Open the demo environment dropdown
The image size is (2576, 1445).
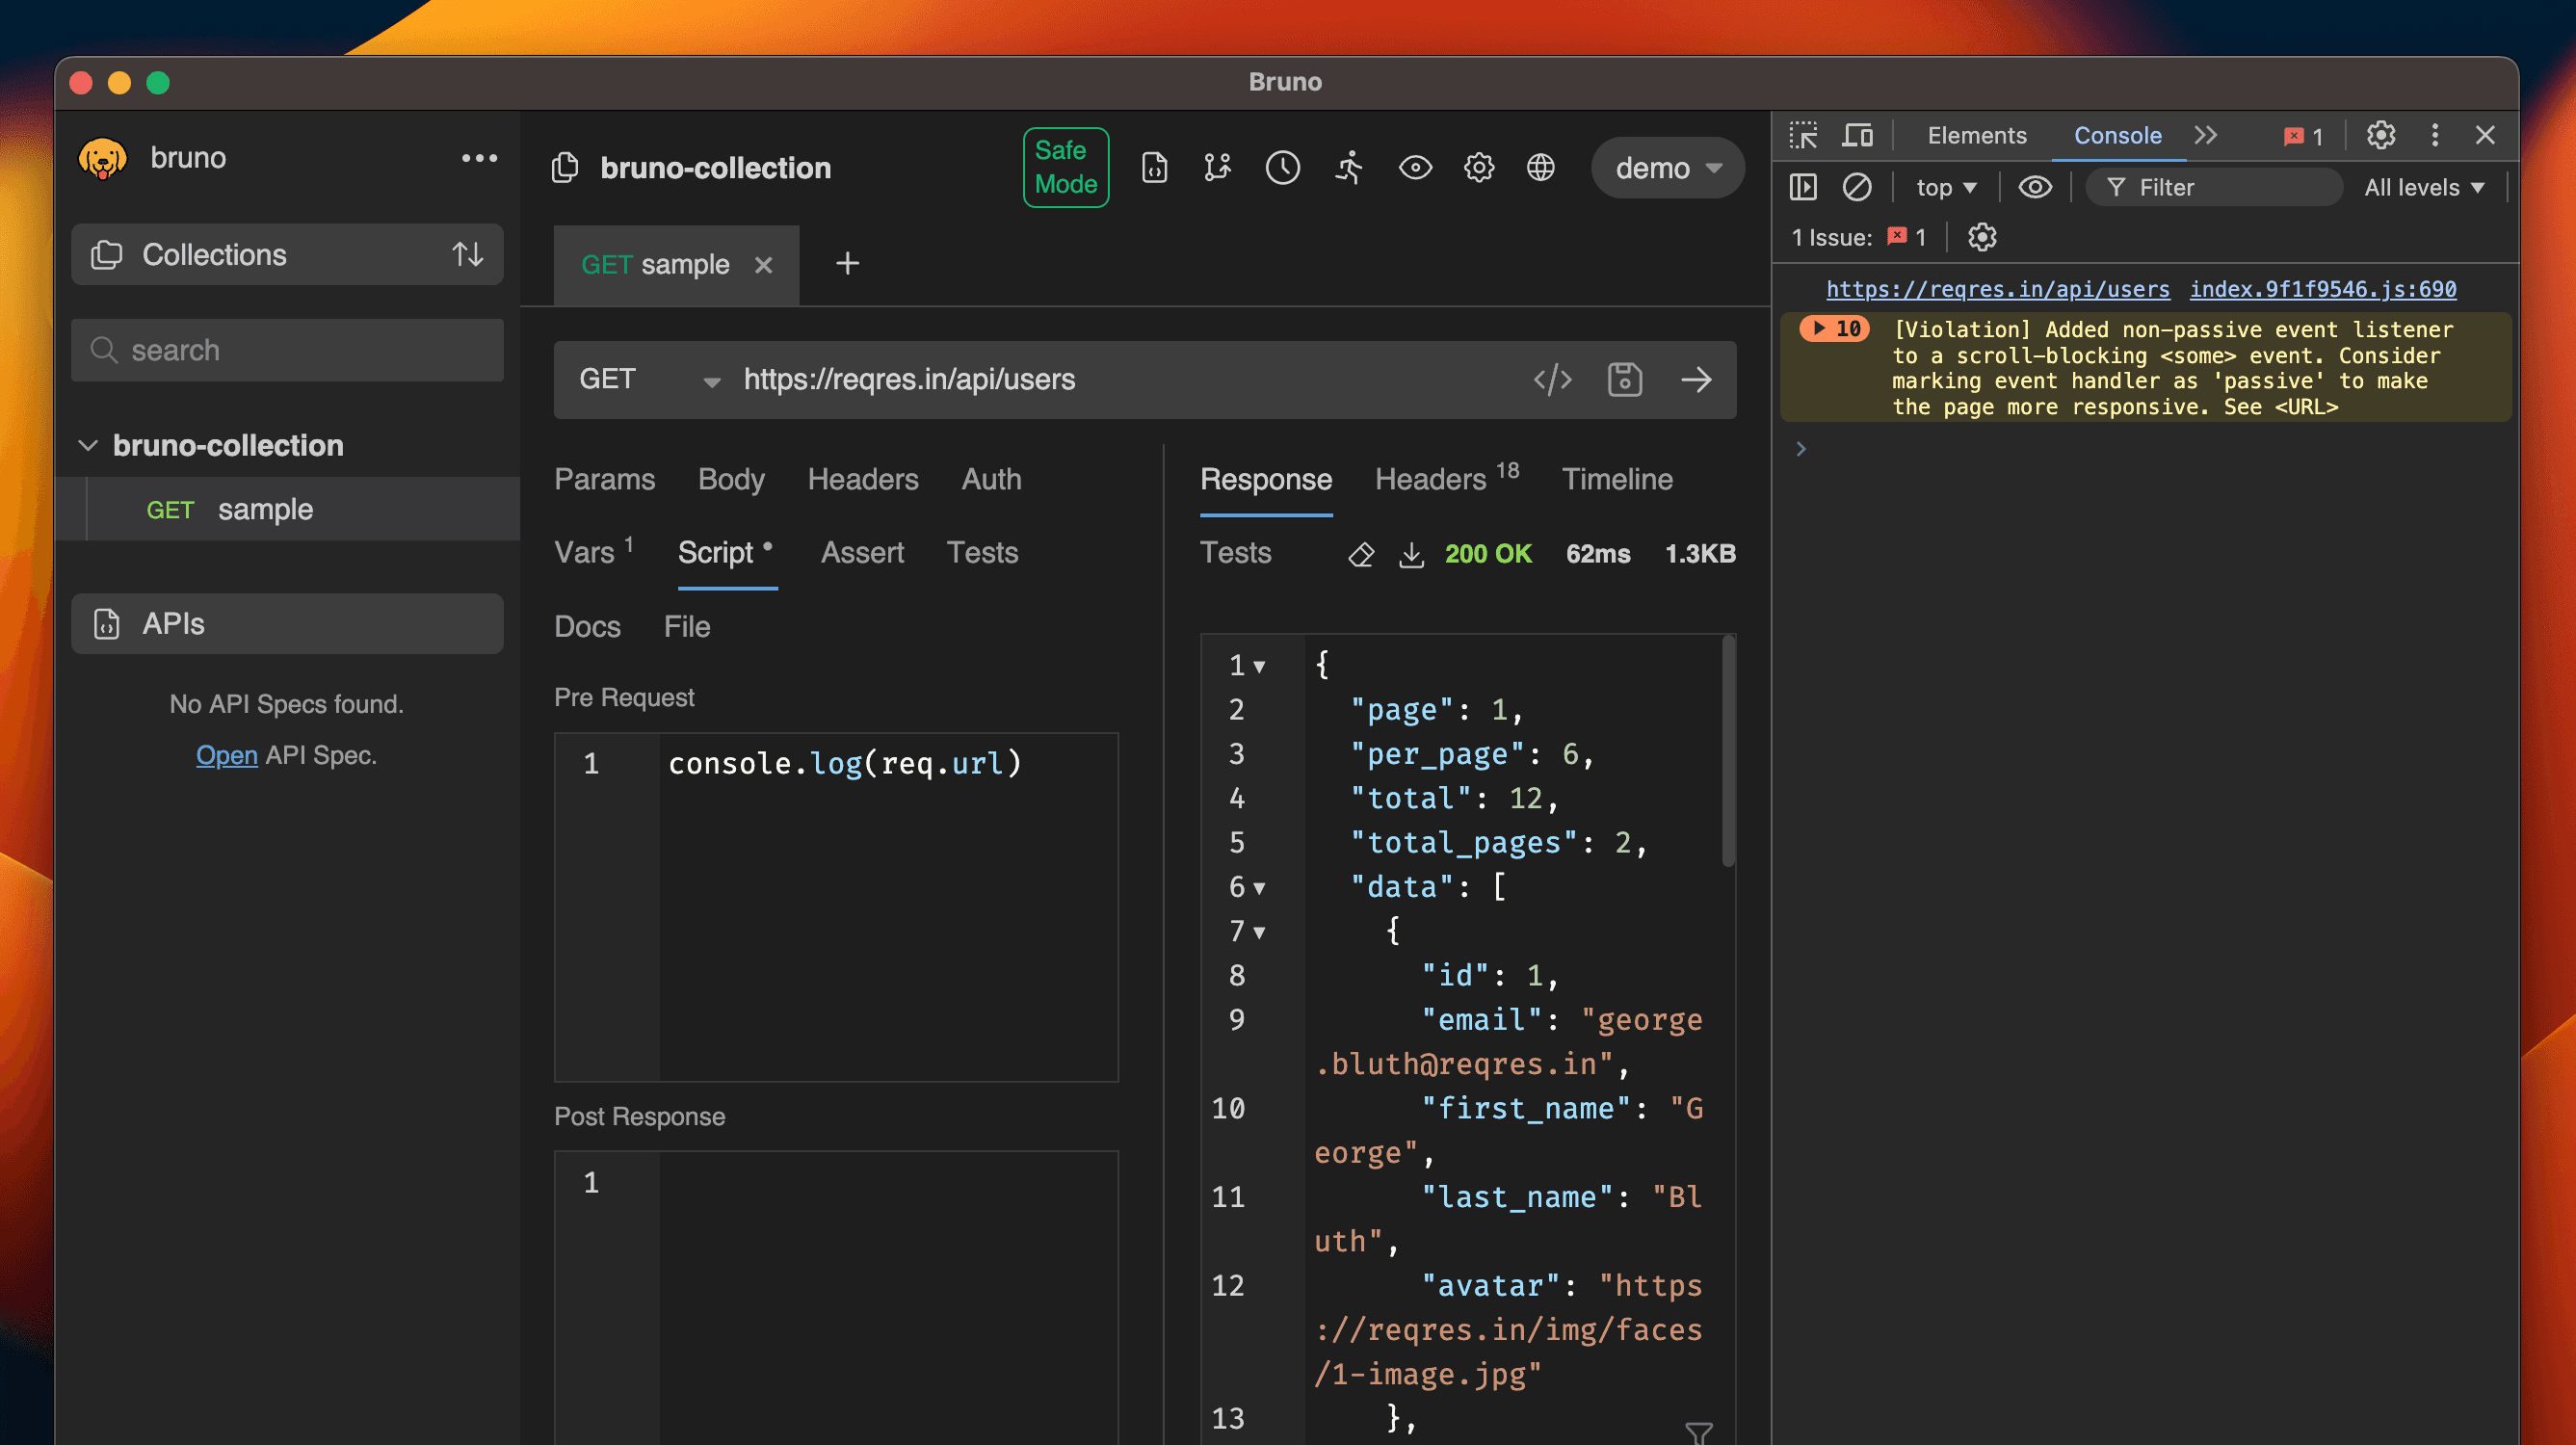(x=1667, y=167)
